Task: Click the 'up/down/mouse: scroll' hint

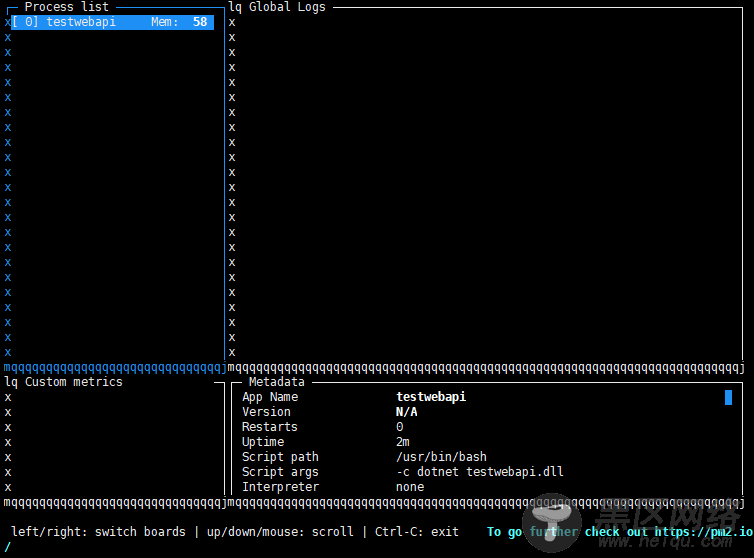Action: click(x=279, y=532)
